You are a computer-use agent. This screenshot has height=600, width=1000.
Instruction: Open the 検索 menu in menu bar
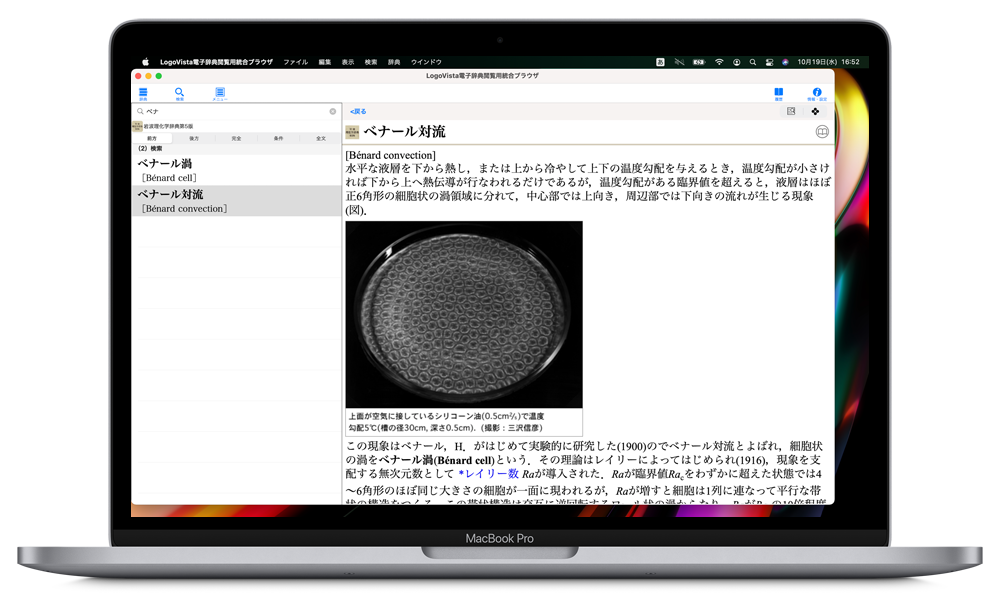coord(371,62)
